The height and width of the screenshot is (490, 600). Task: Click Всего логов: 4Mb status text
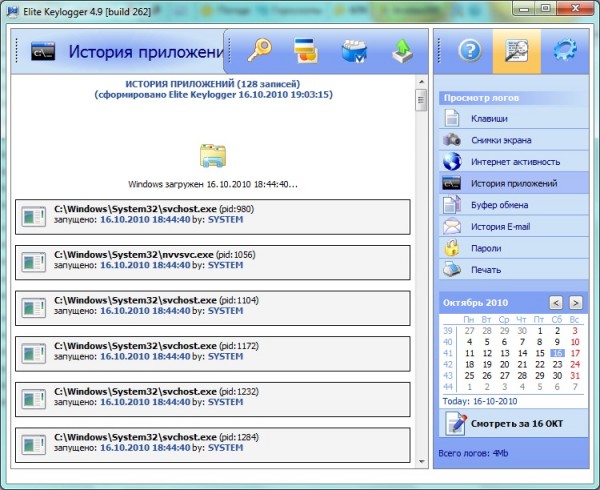click(473, 453)
